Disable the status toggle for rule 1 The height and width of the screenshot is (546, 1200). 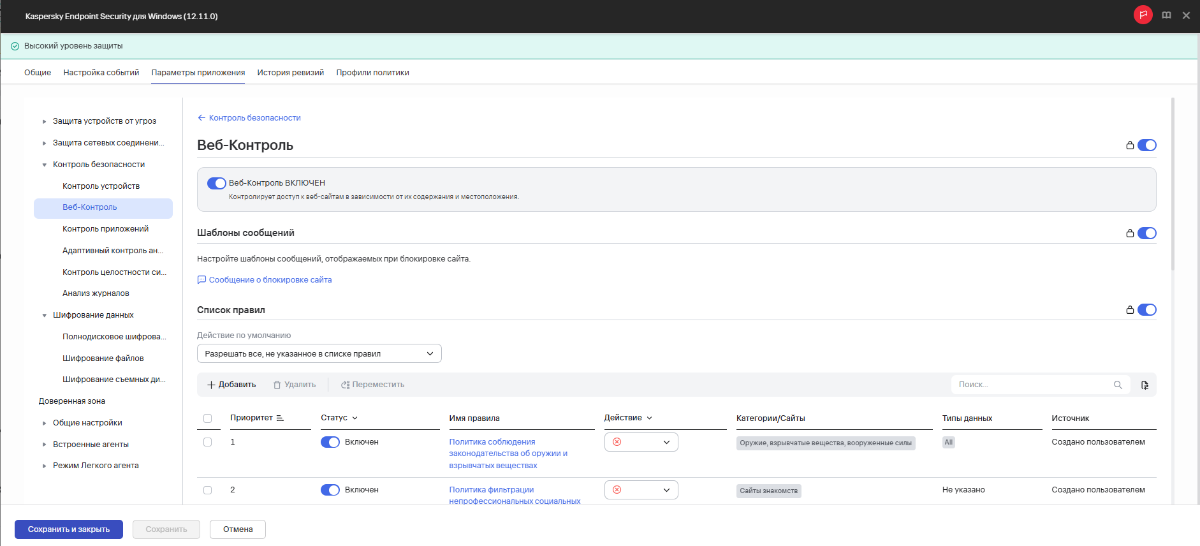pyautogui.click(x=331, y=442)
